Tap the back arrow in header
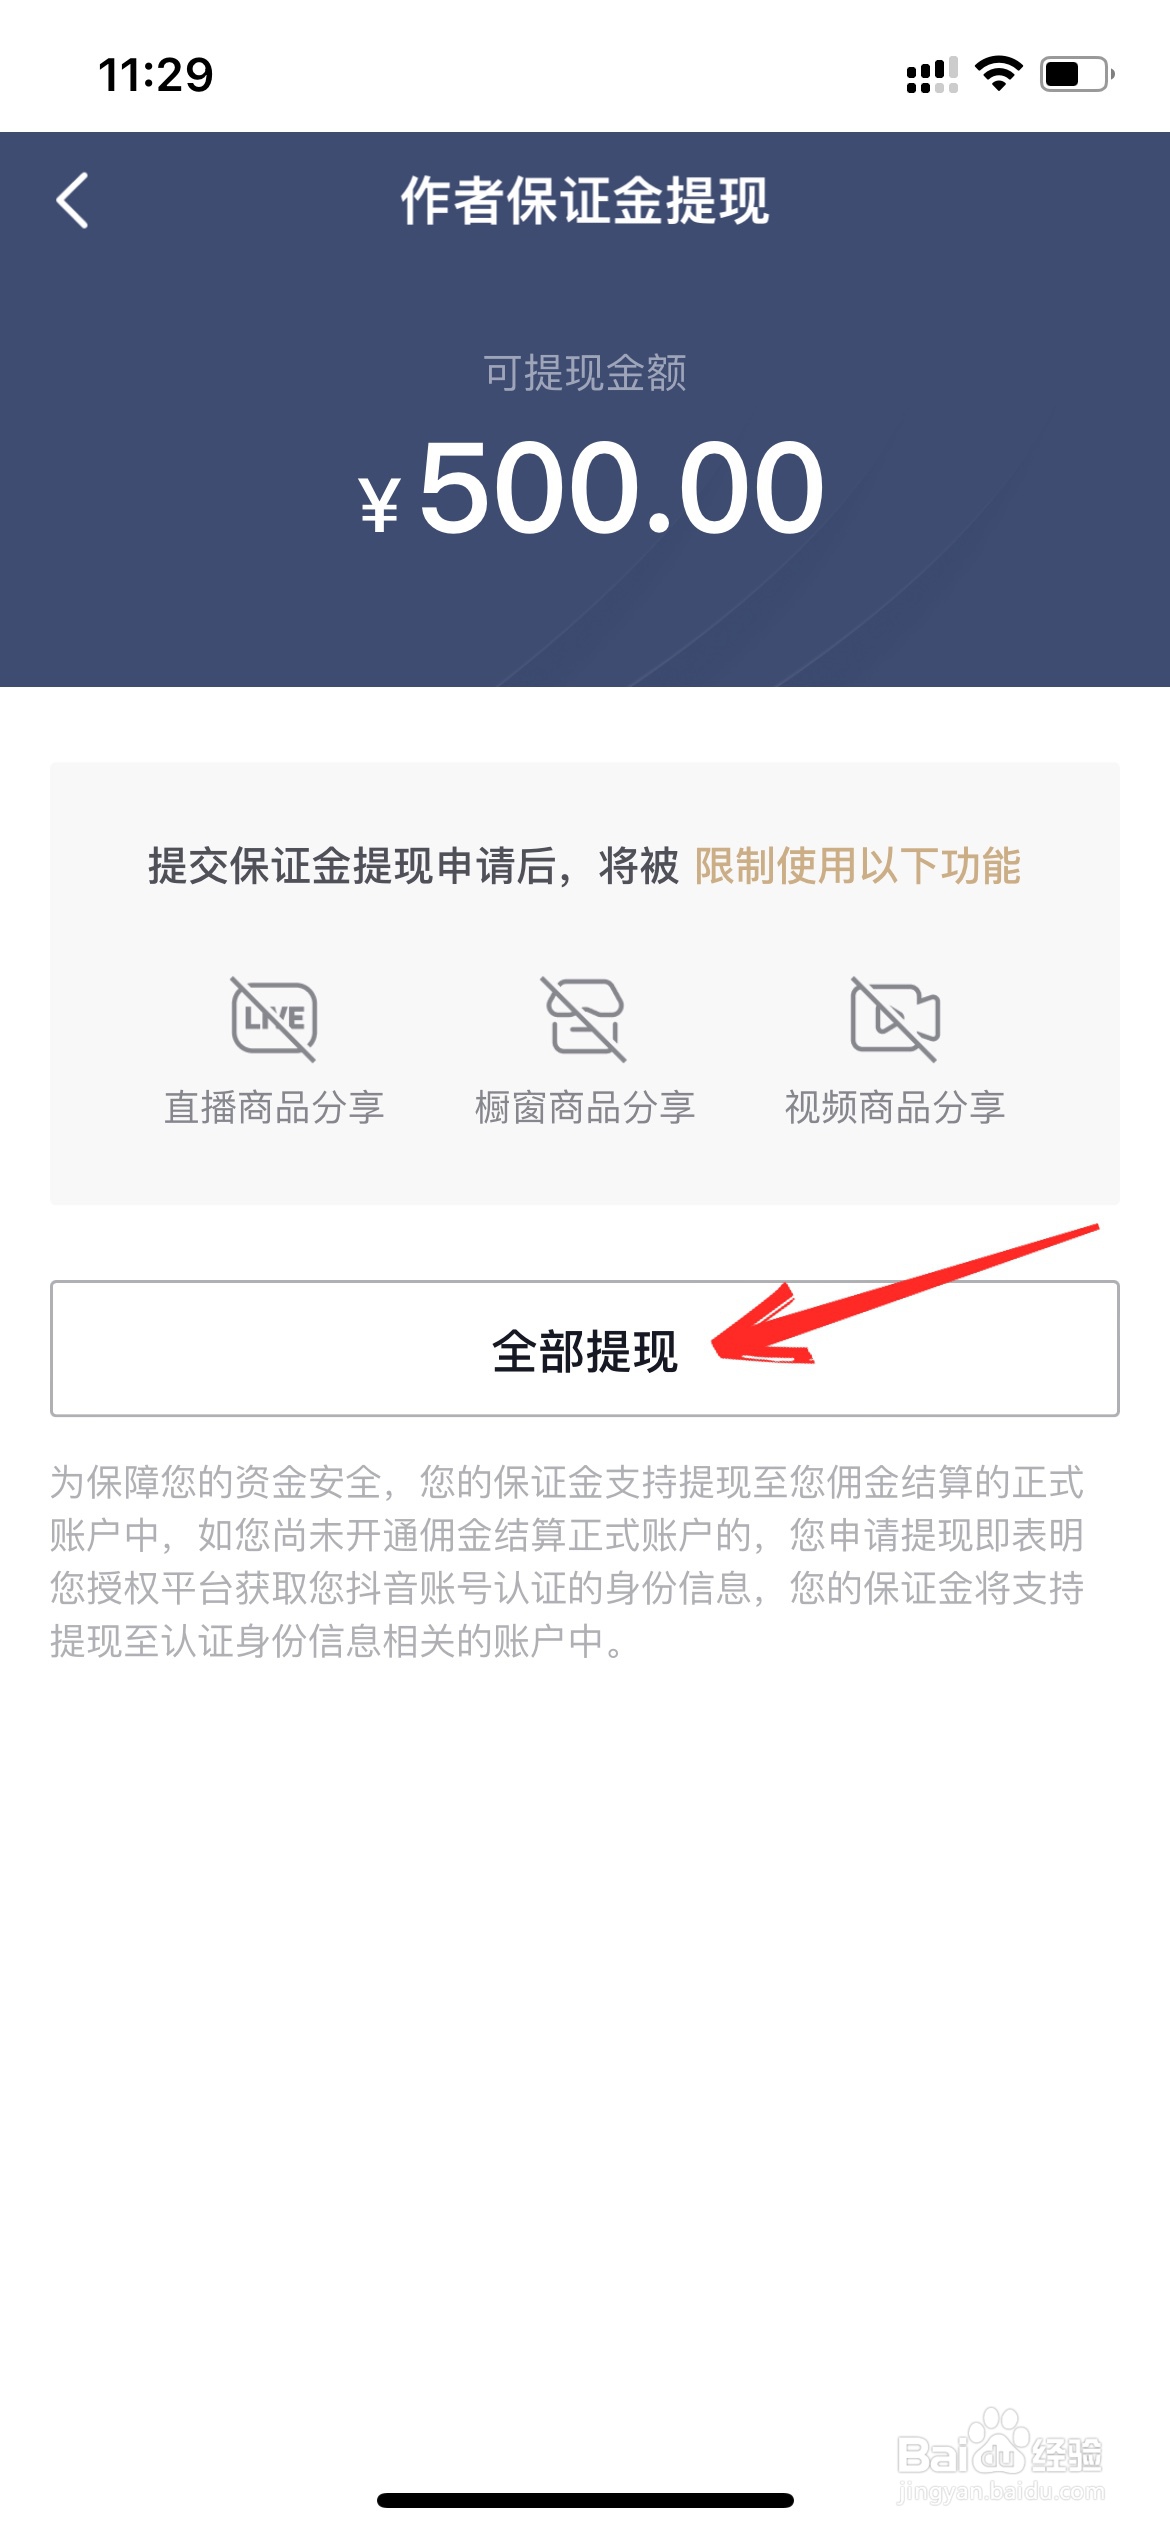Screen dimensions: 1170x2532 tap(72, 200)
